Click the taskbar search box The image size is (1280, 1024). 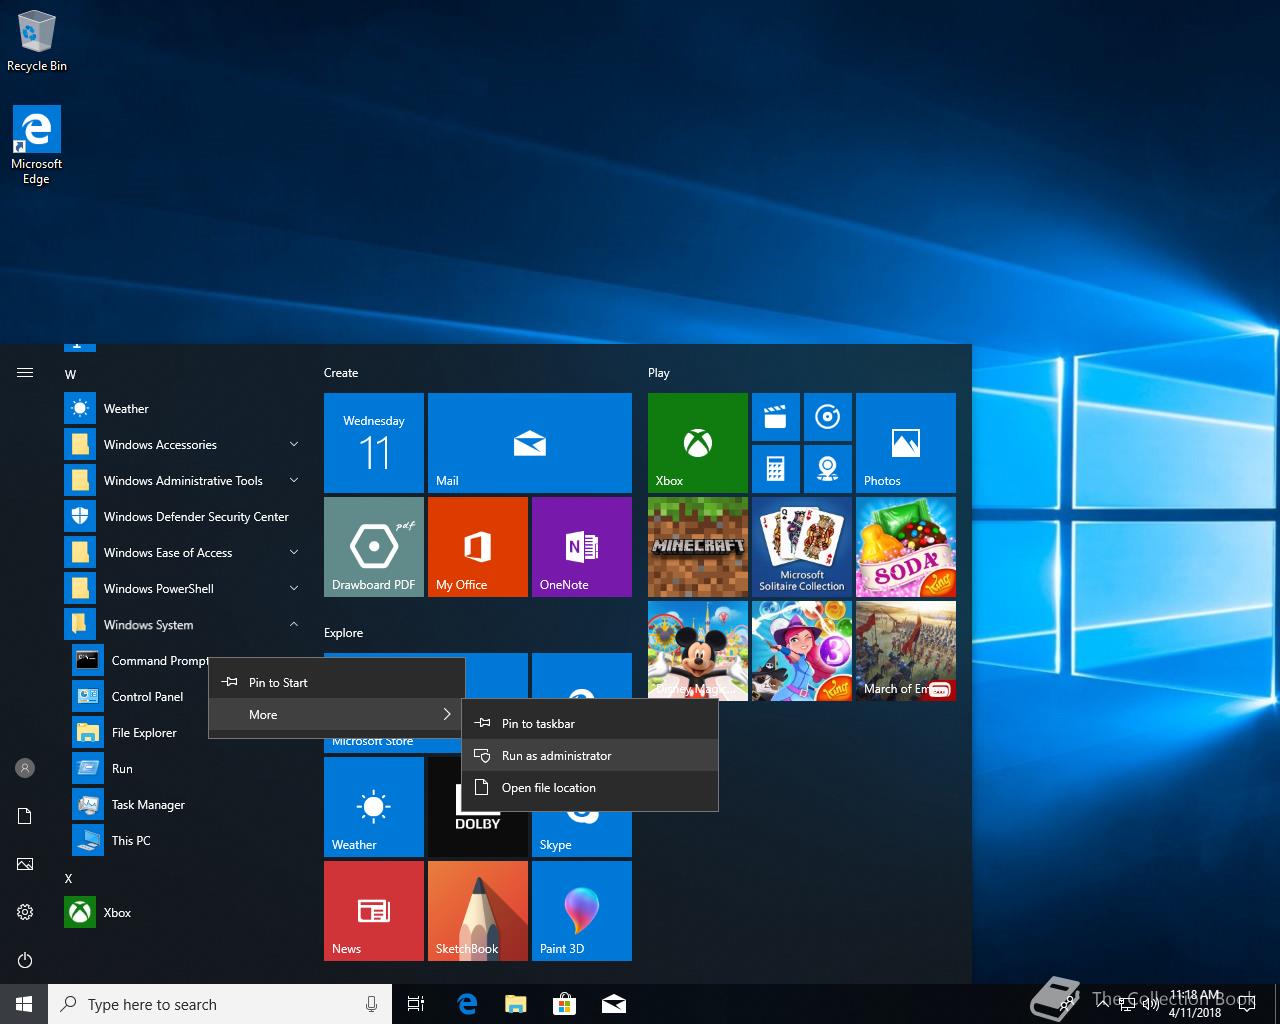point(220,1004)
